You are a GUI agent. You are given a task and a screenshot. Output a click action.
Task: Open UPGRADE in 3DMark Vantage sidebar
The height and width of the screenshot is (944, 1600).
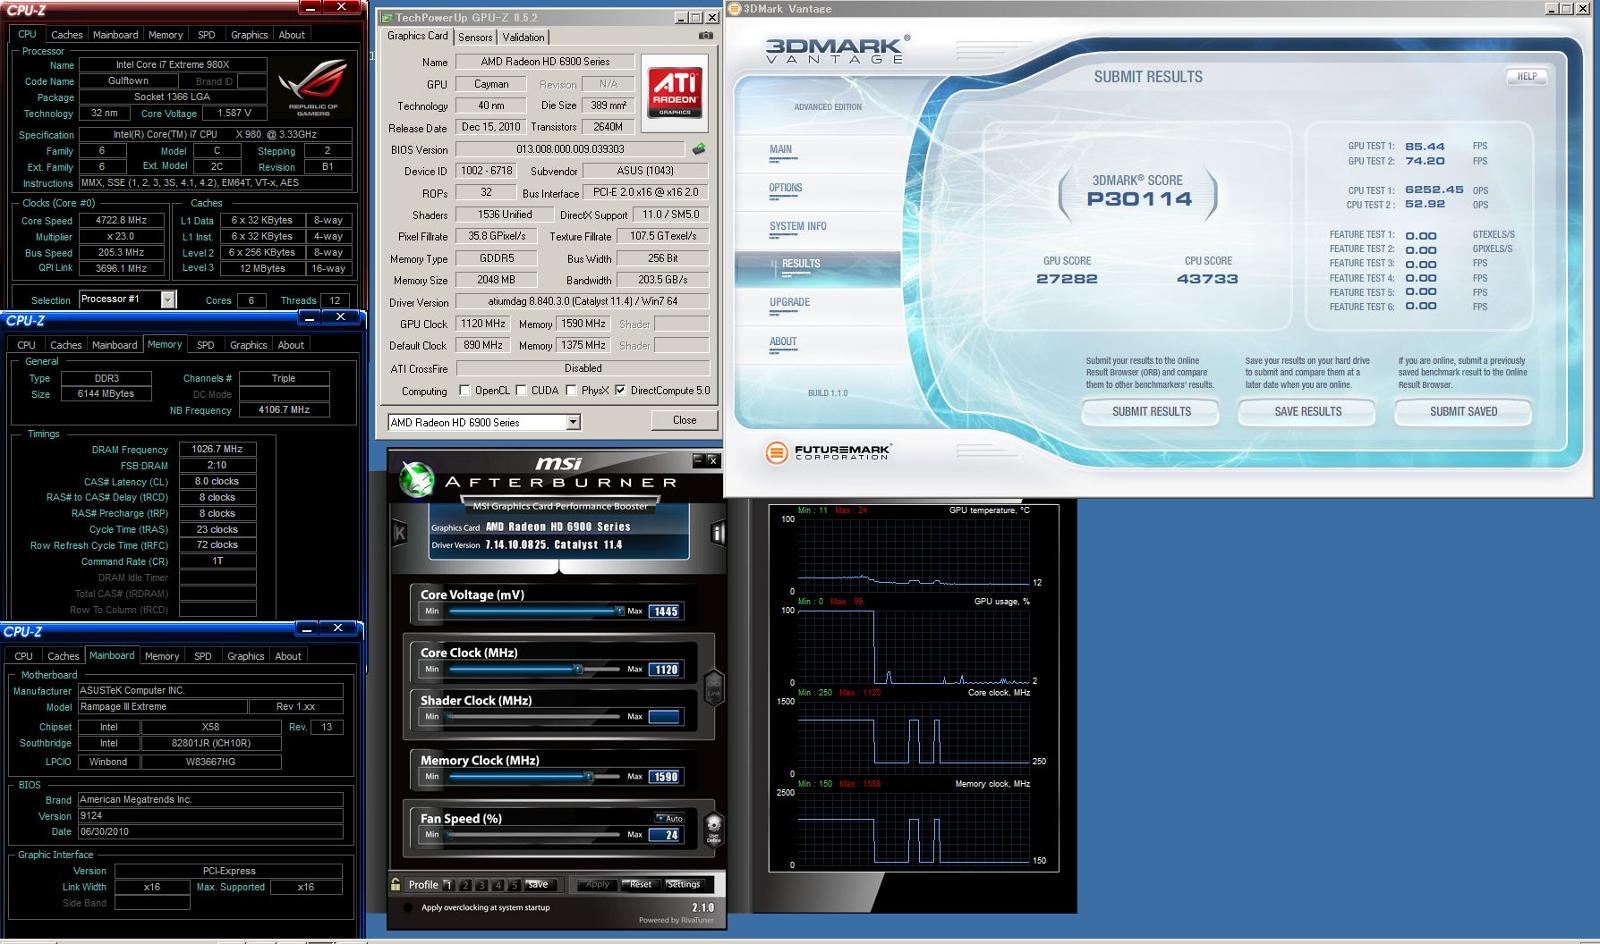pos(790,302)
